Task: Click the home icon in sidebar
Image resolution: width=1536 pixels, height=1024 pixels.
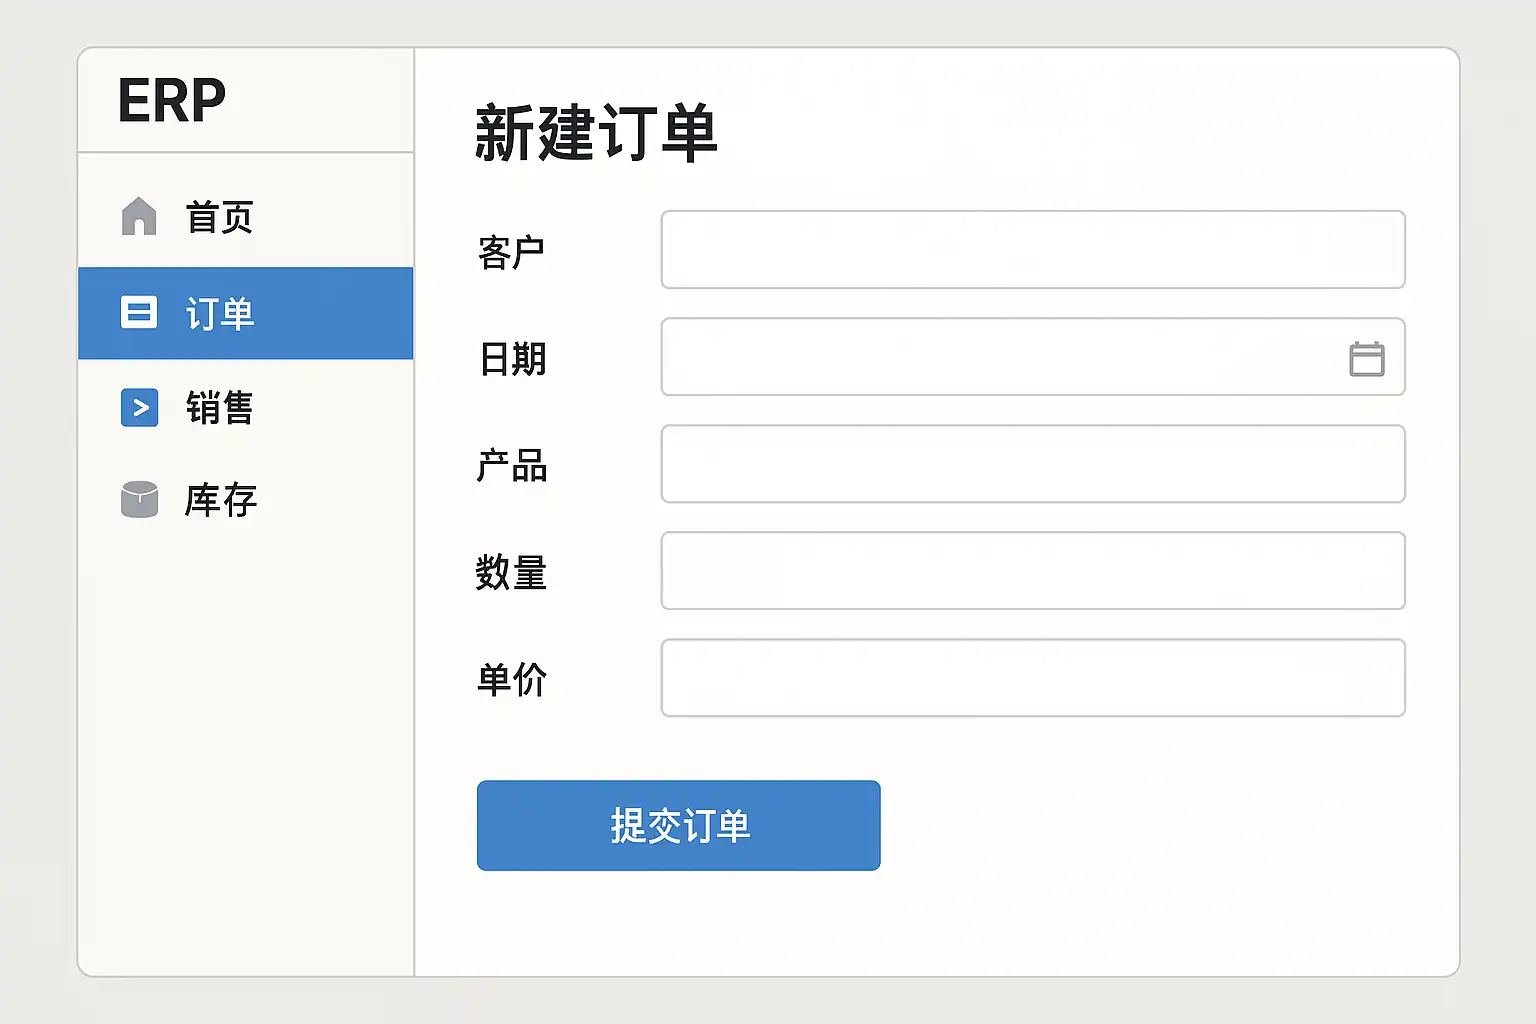Action: tap(139, 216)
